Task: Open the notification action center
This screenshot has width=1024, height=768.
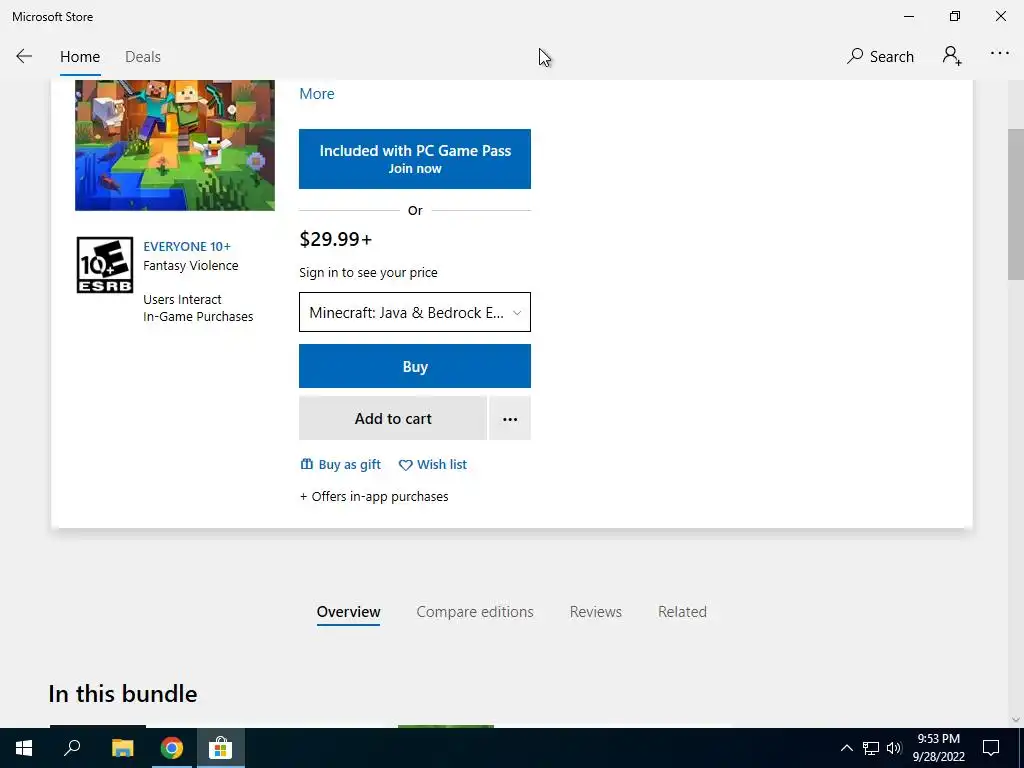Action: click(x=991, y=748)
